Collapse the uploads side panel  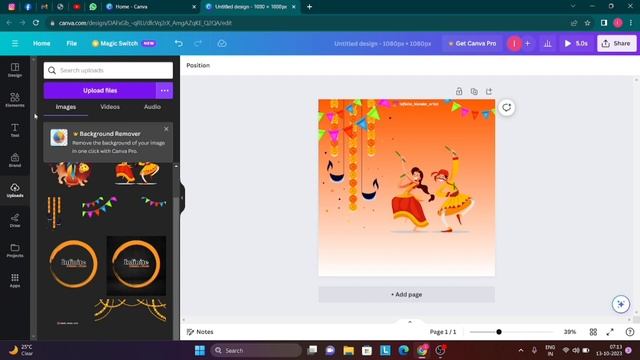pyautogui.click(x=182, y=198)
